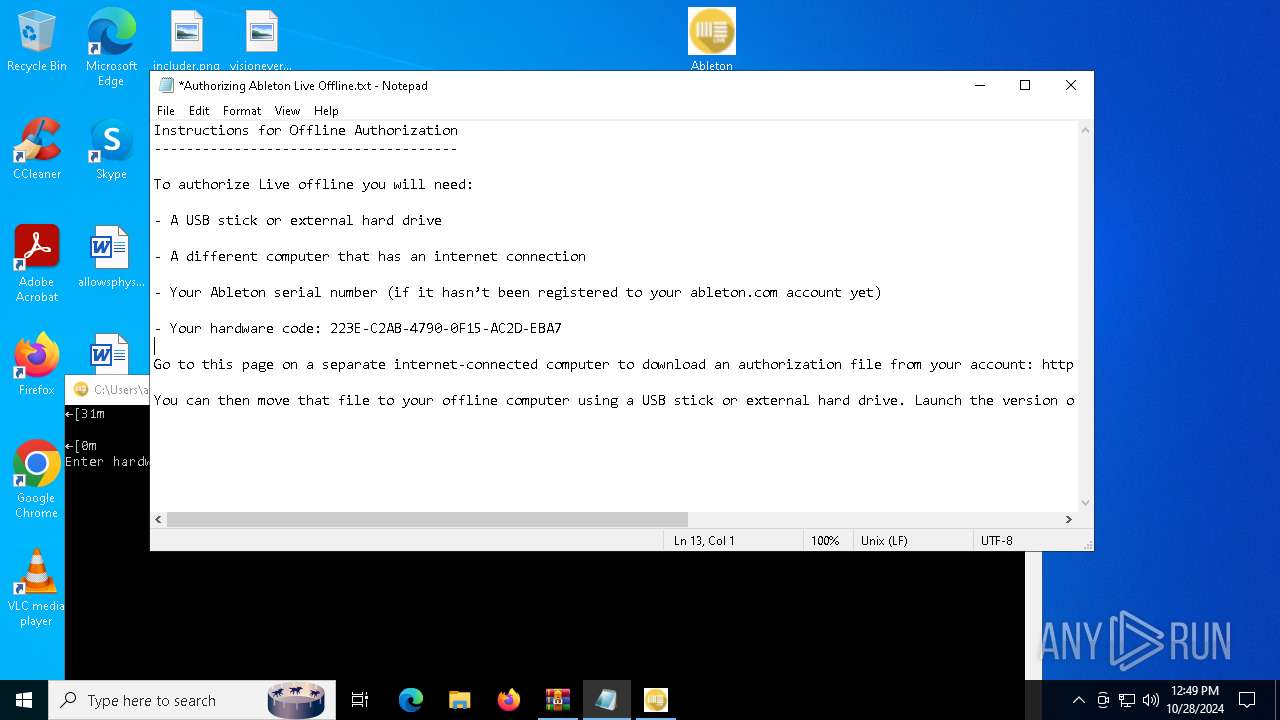This screenshot has height=720, width=1280.
Task: Click the 'Instructions for Offline Authorization' heading
Action: pyautogui.click(x=306, y=130)
